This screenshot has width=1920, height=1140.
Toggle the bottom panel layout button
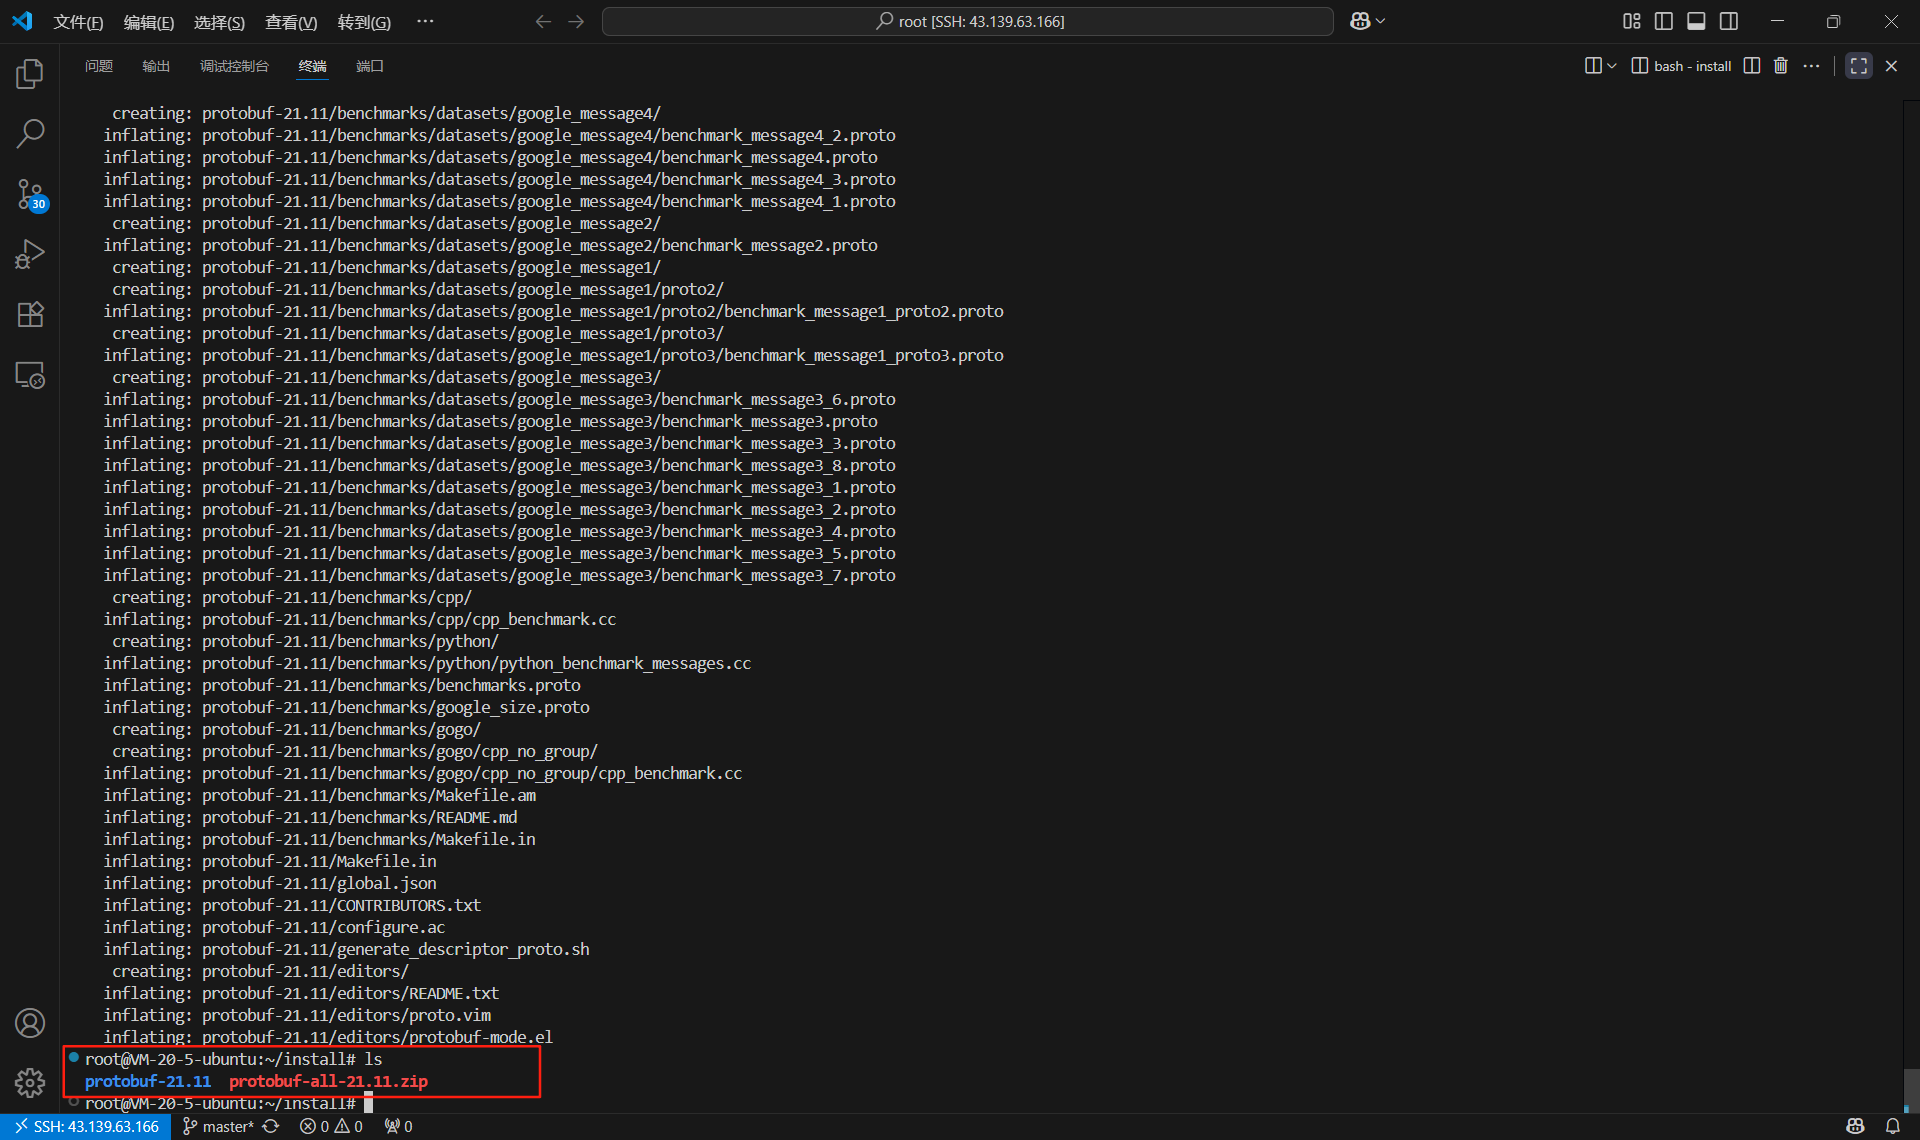pyautogui.click(x=1696, y=21)
